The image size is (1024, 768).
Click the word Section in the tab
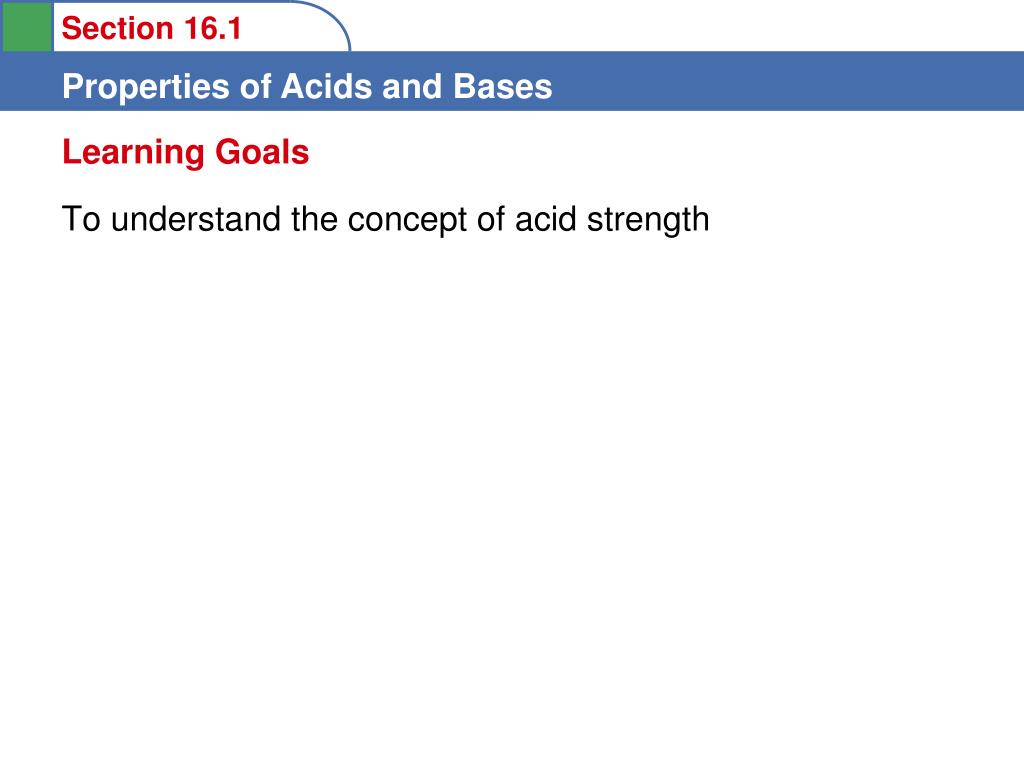click(118, 29)
